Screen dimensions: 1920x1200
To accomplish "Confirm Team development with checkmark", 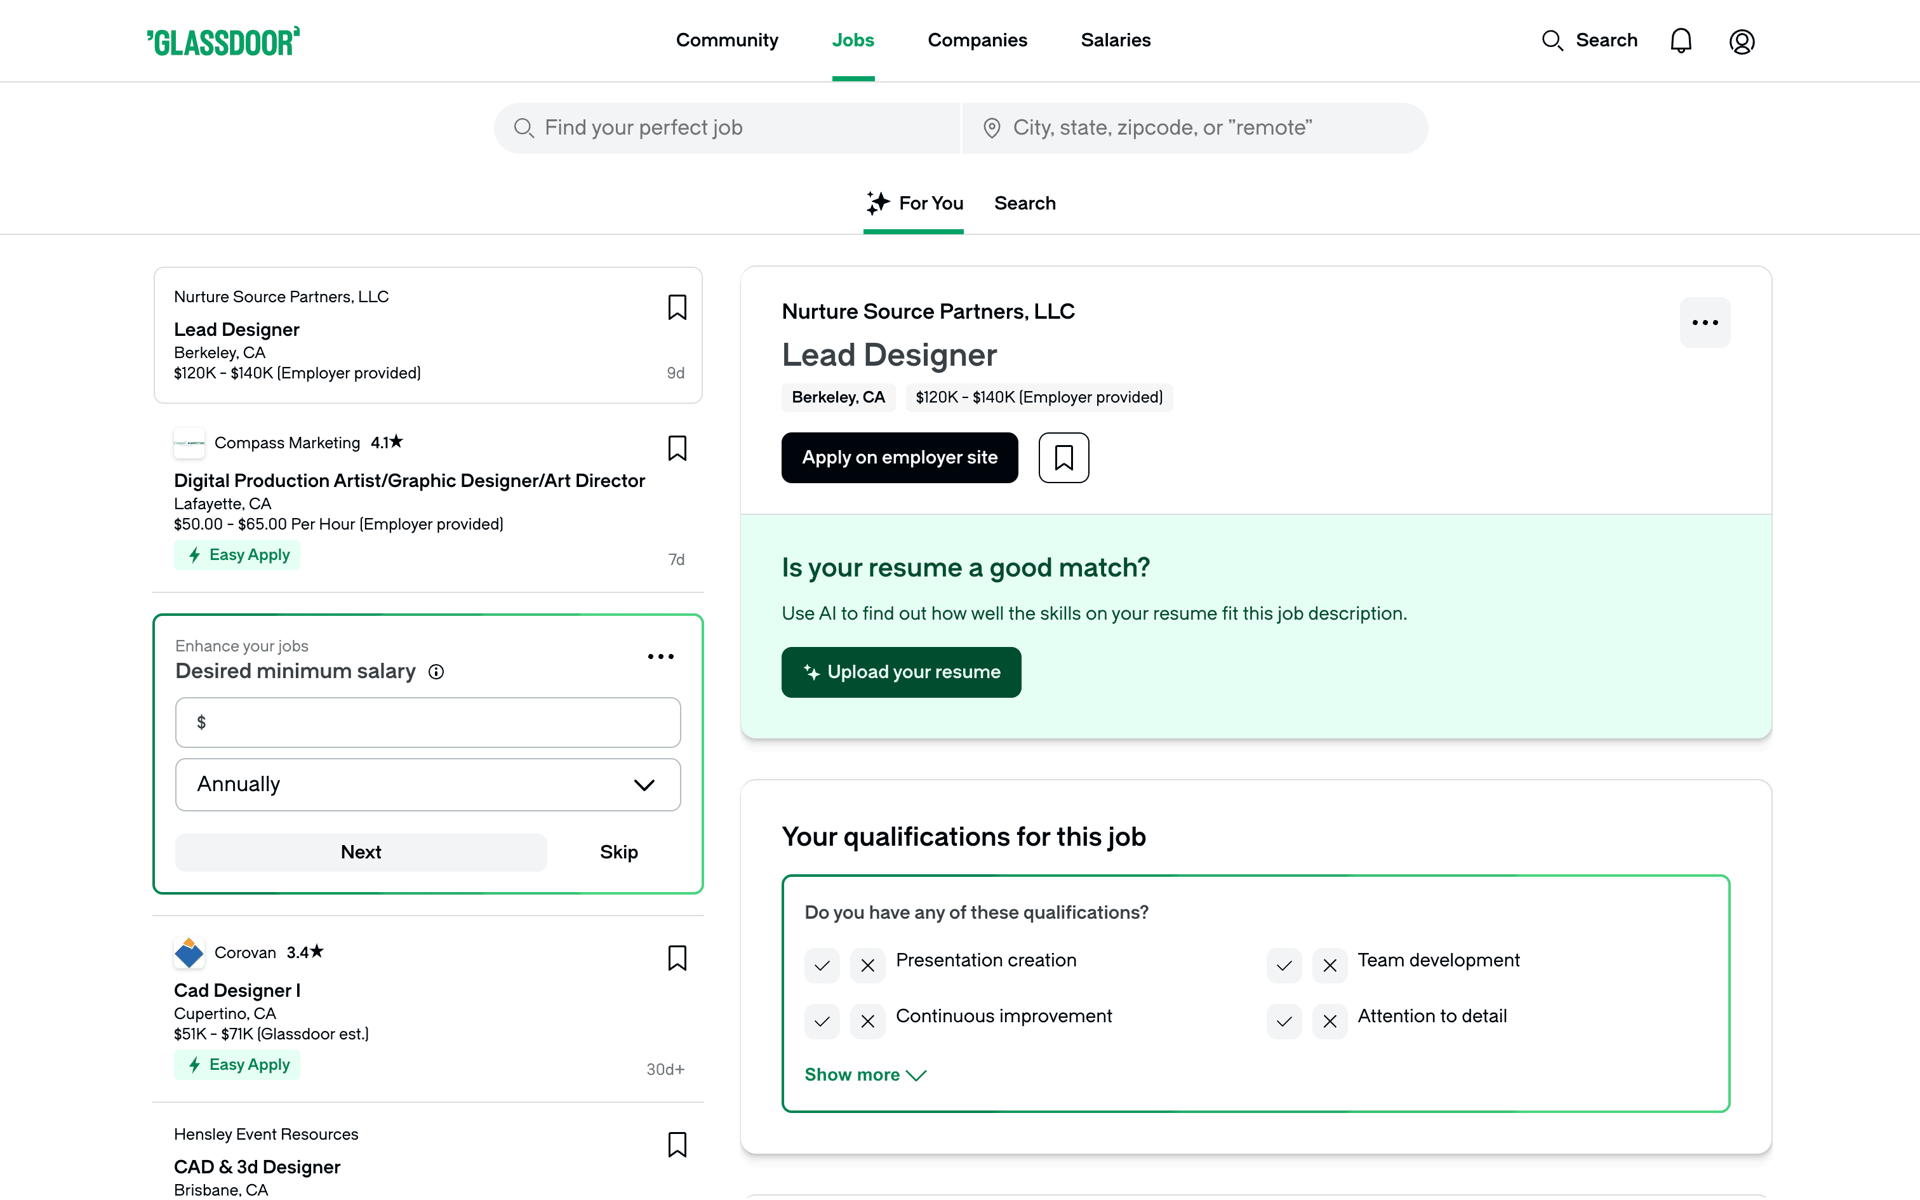I will coord(1284,965).
